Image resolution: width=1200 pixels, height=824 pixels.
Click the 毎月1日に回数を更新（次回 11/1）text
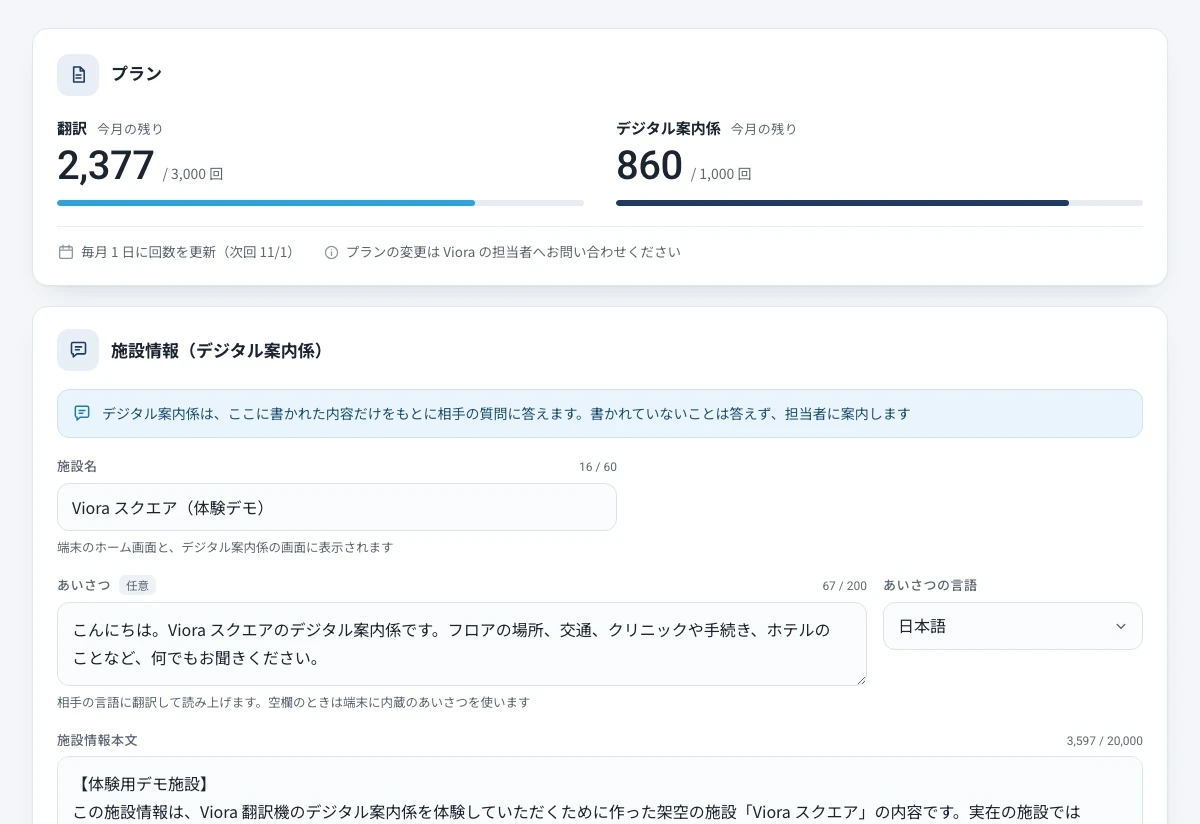[191, 252]
